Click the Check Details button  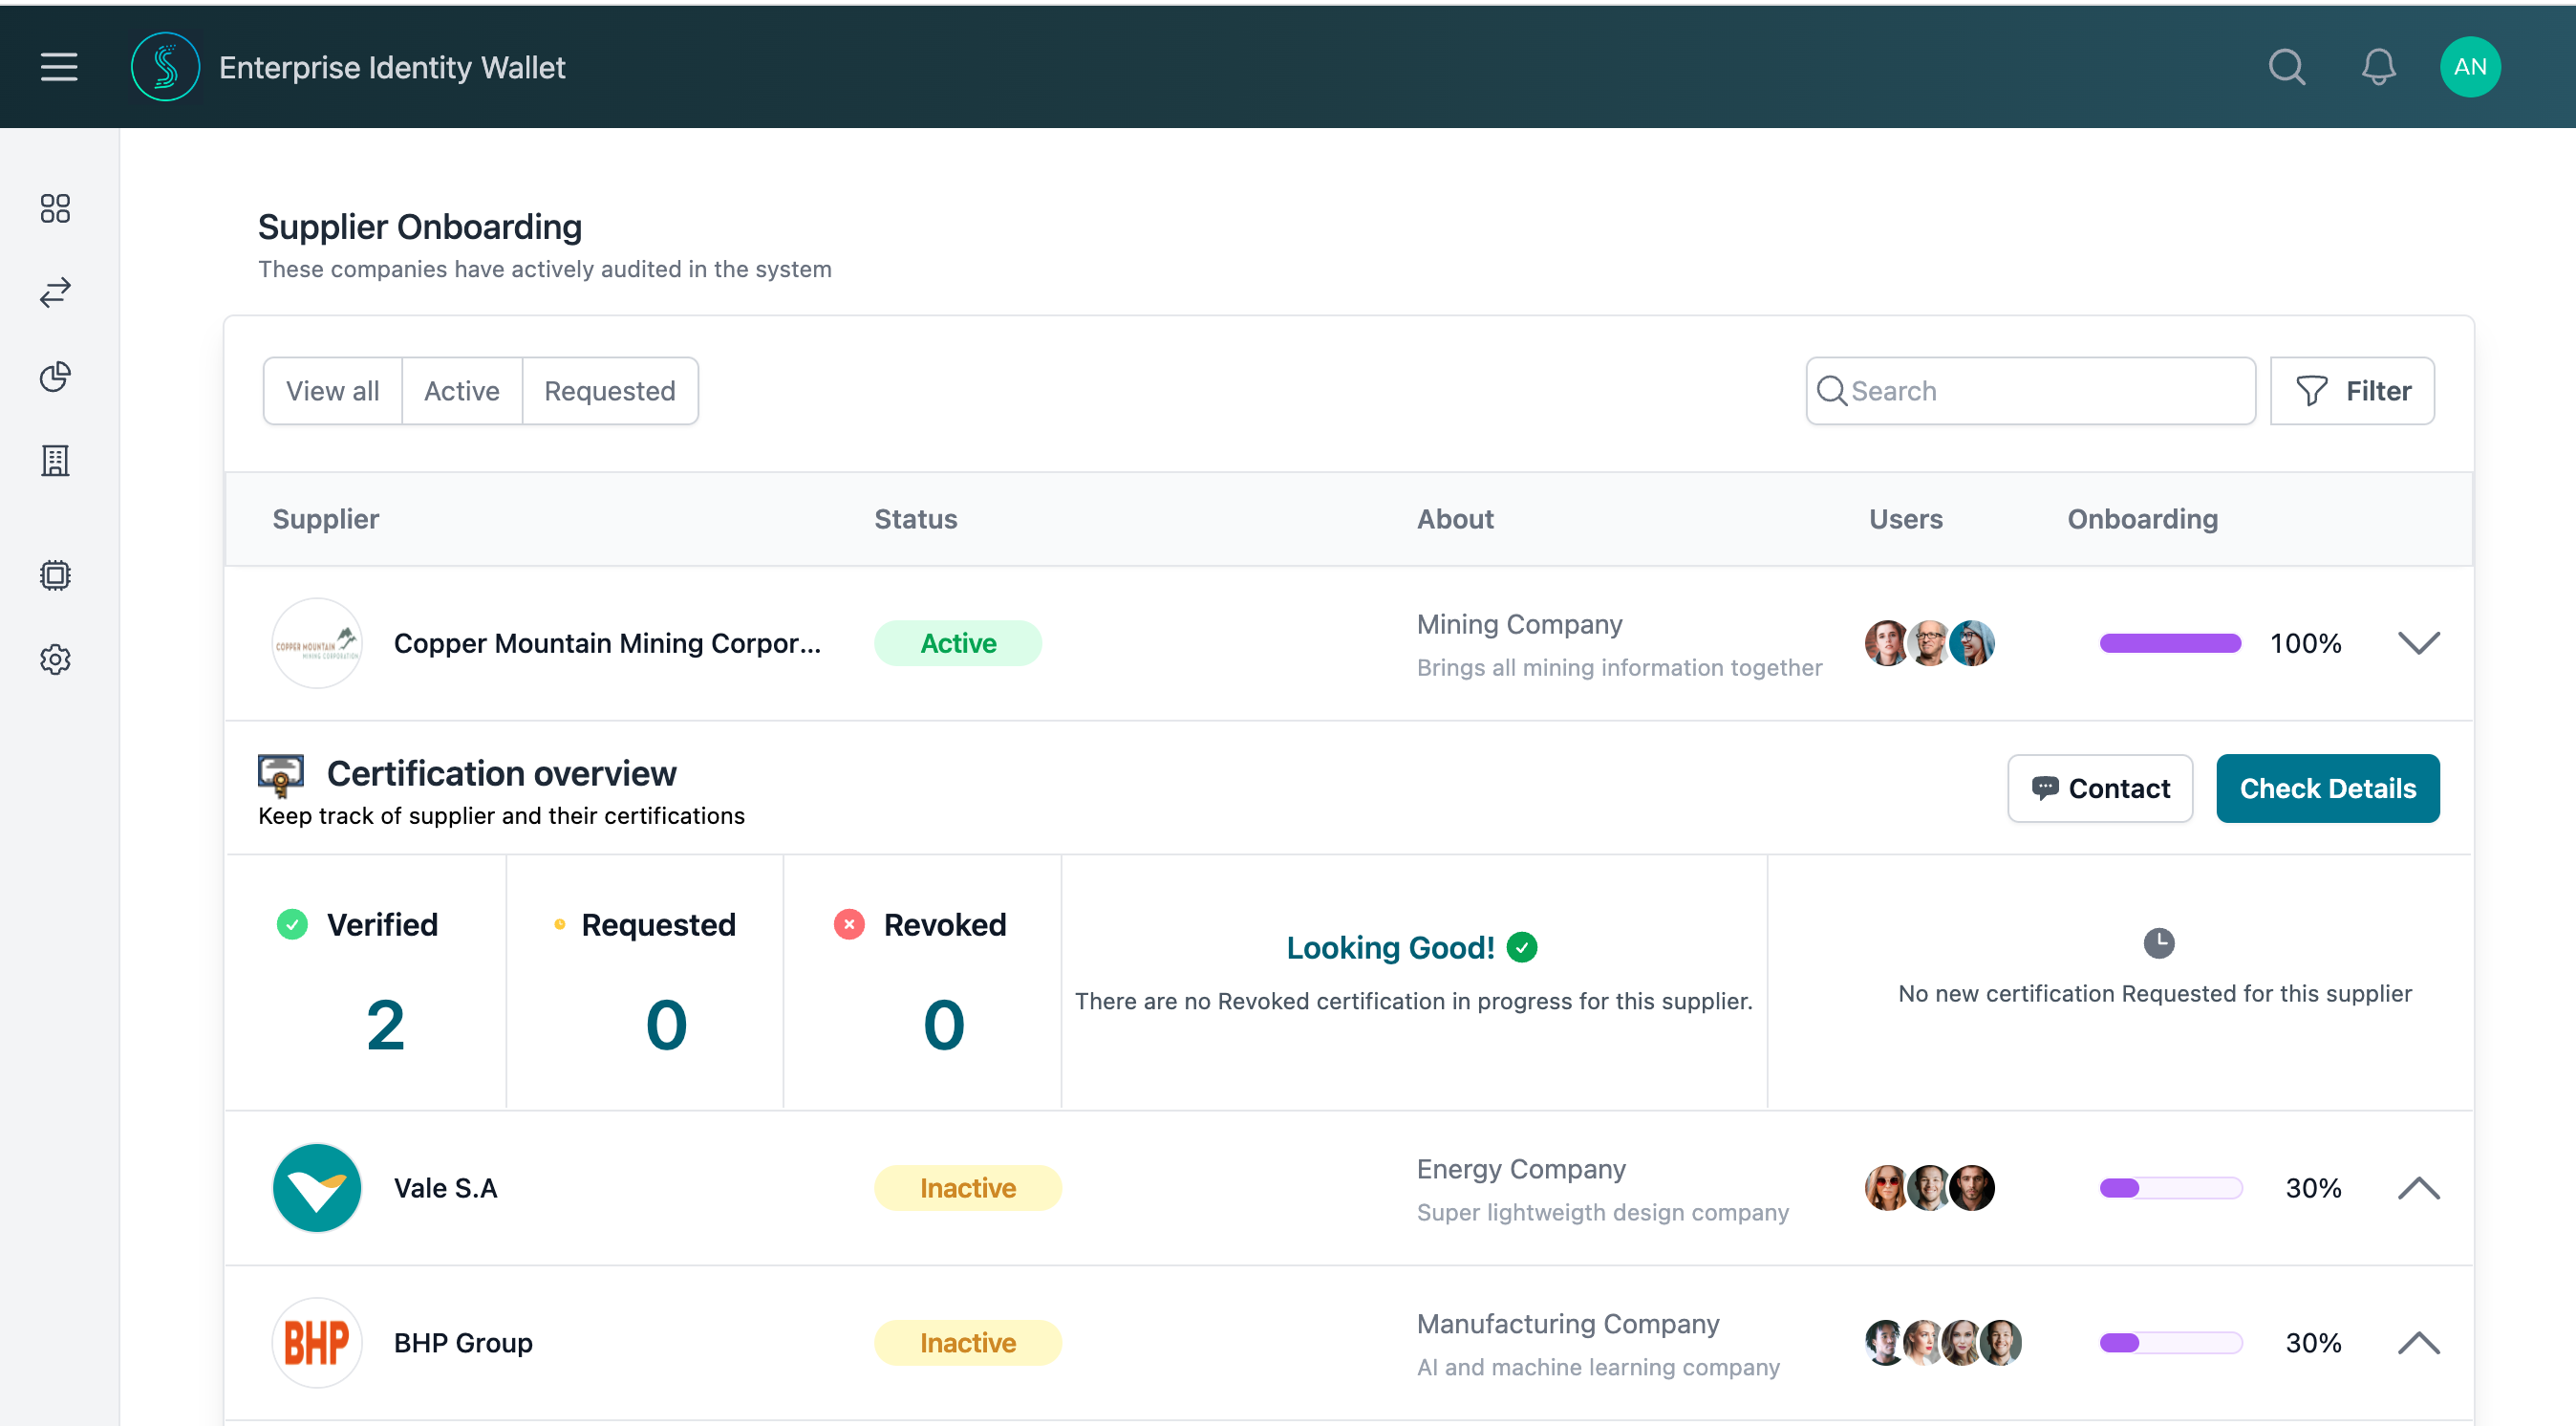click(x=2327, y=788)
